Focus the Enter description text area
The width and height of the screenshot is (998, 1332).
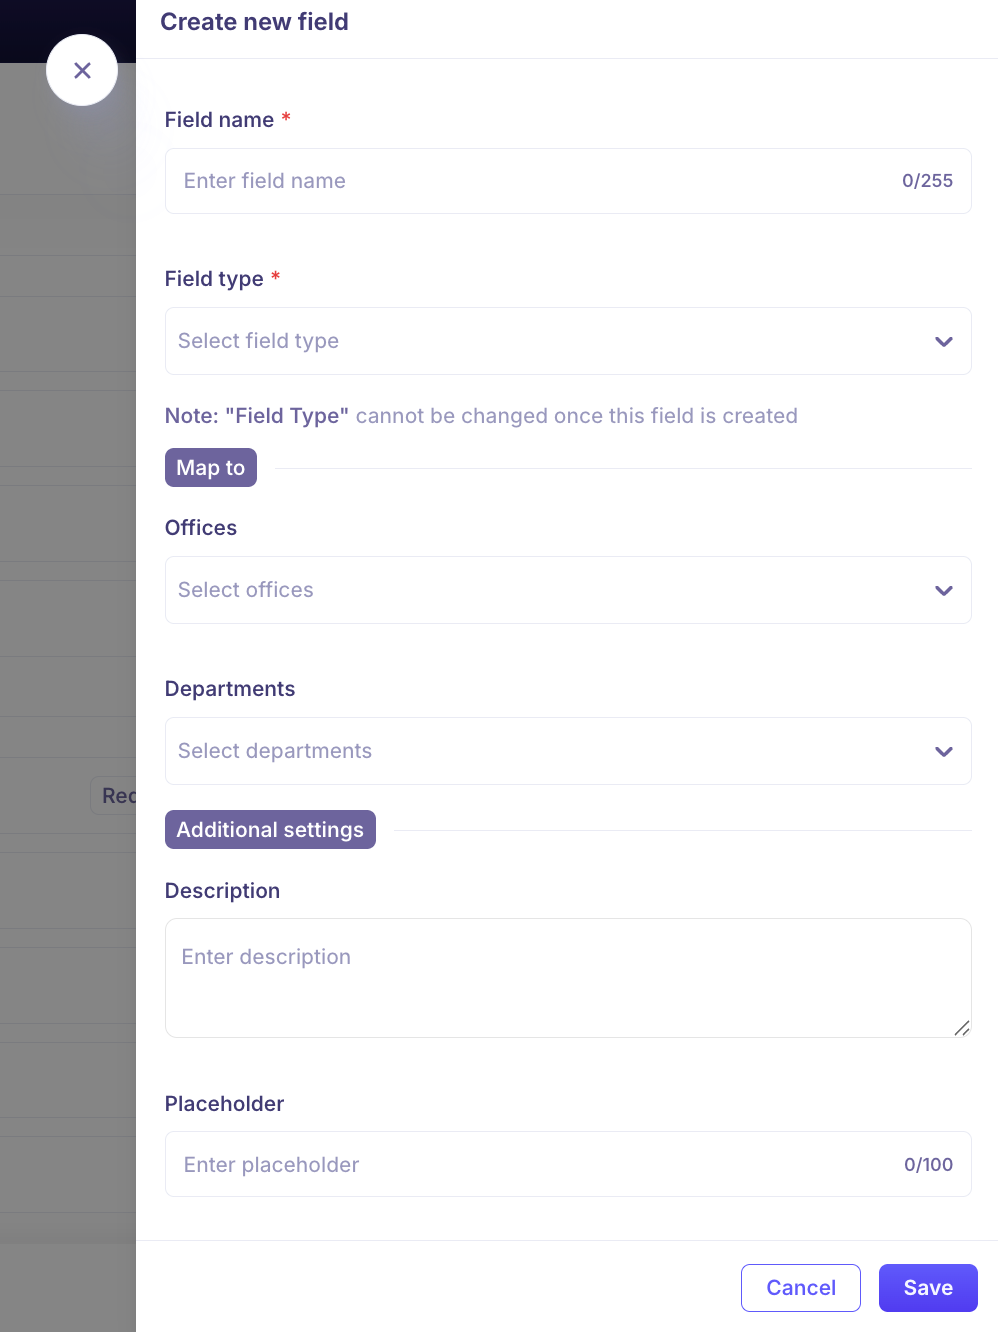point(567,977)
